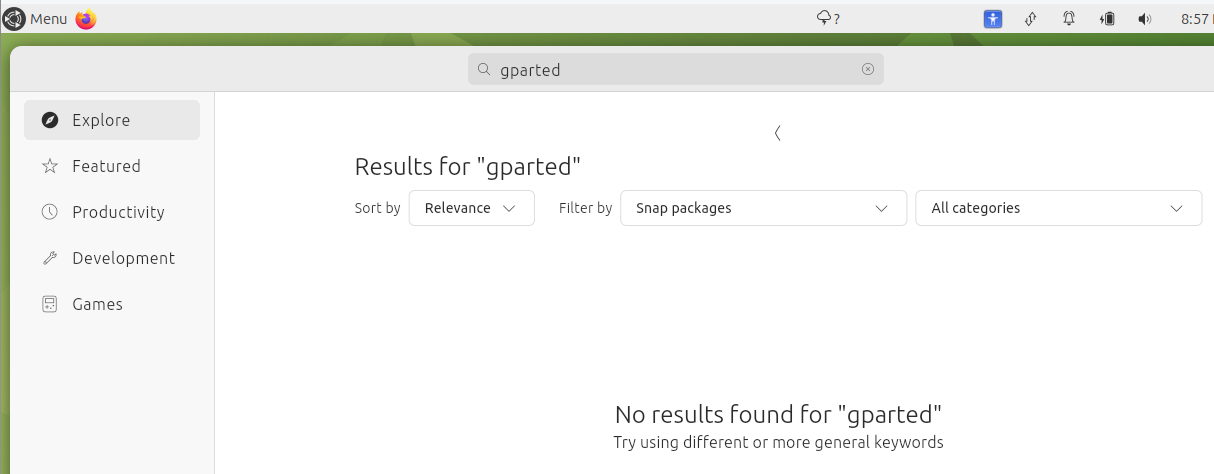Select Explore in the sidebar
Screen dimensions: 1214x474
point(112,120)
